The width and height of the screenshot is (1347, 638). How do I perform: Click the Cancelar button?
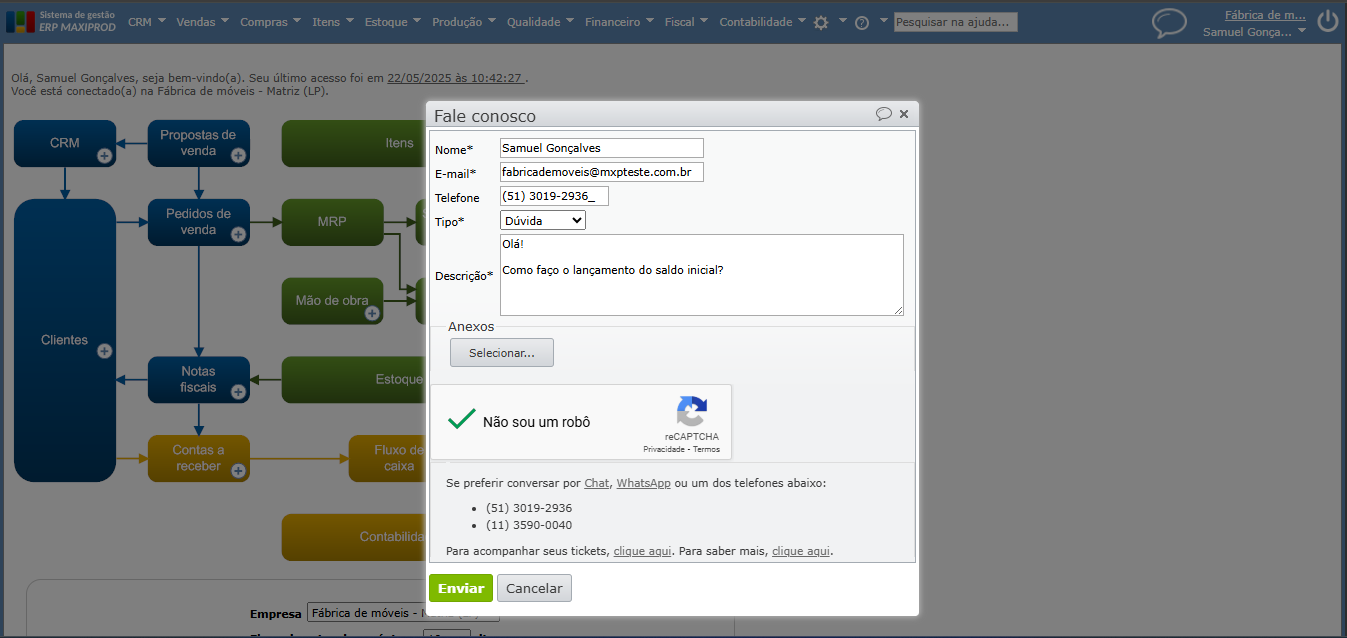(x=534, y=588)
